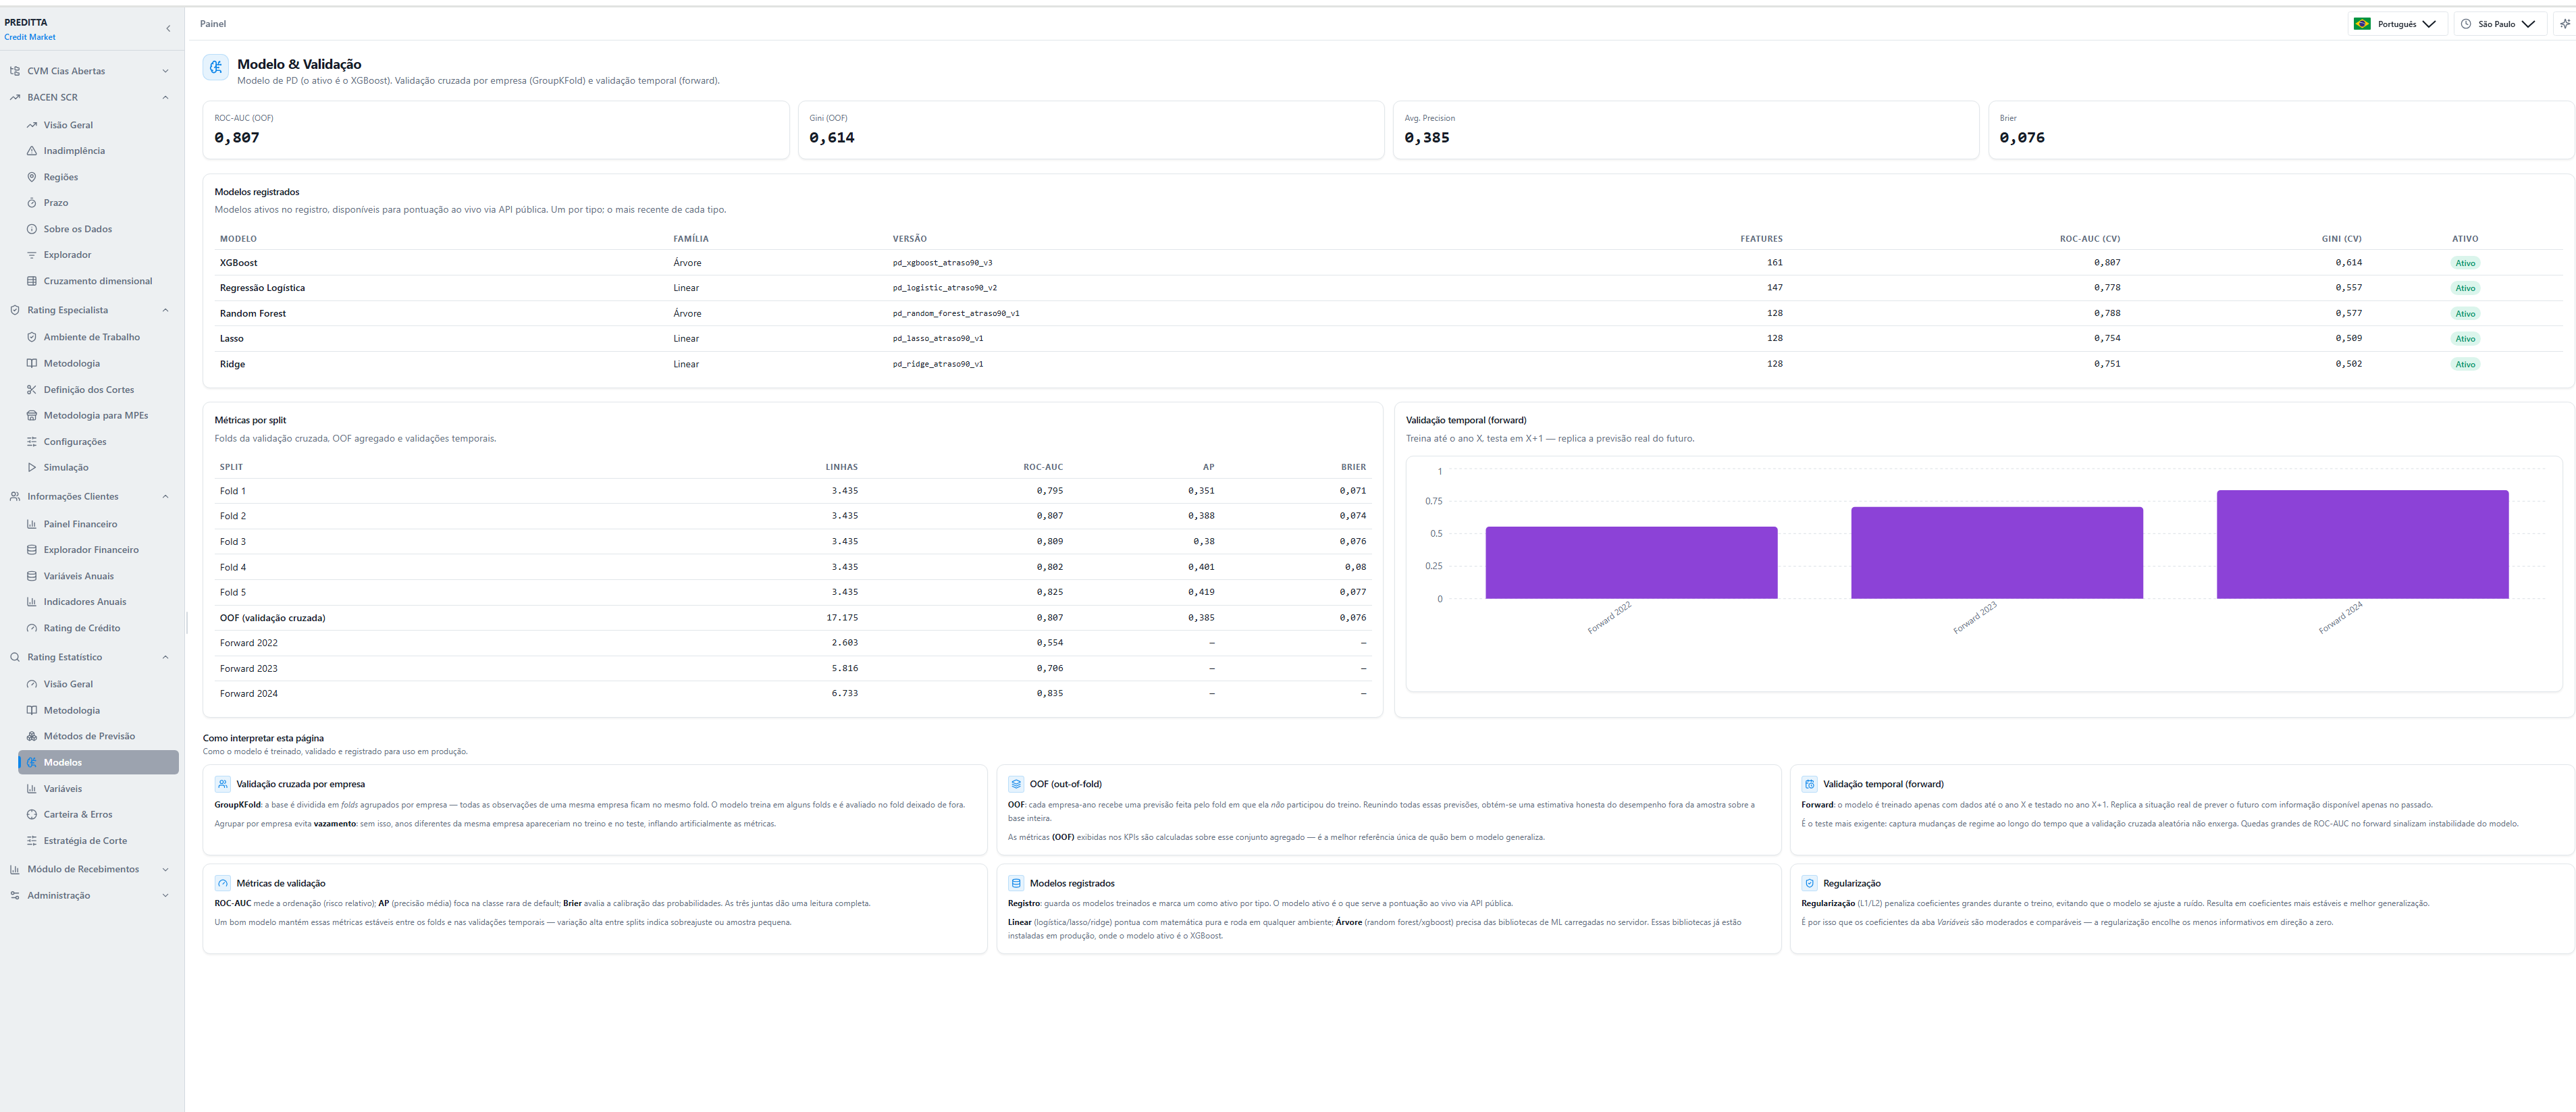
Task: Click the ROC-AUC (OOF) KPI card
Action: 496,130
